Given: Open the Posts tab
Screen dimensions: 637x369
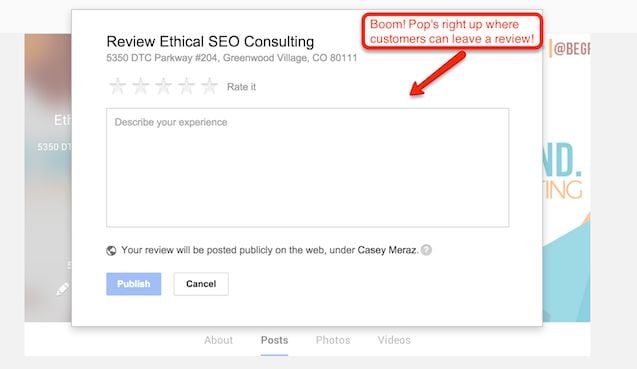Looking at the screenshot, I should click(x=275, y=340).
